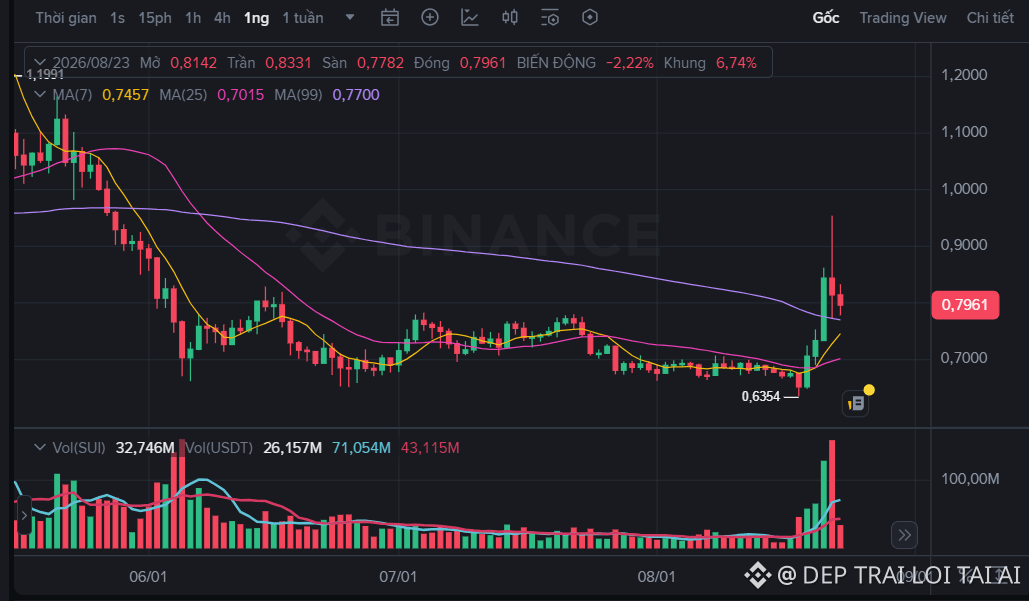
Task: Select the Gốc chart tab
Action: point(826,18)
